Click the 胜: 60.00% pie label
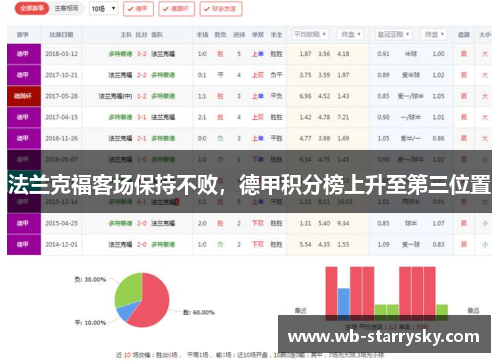500x362 pixels. click(x=199, y=312)
